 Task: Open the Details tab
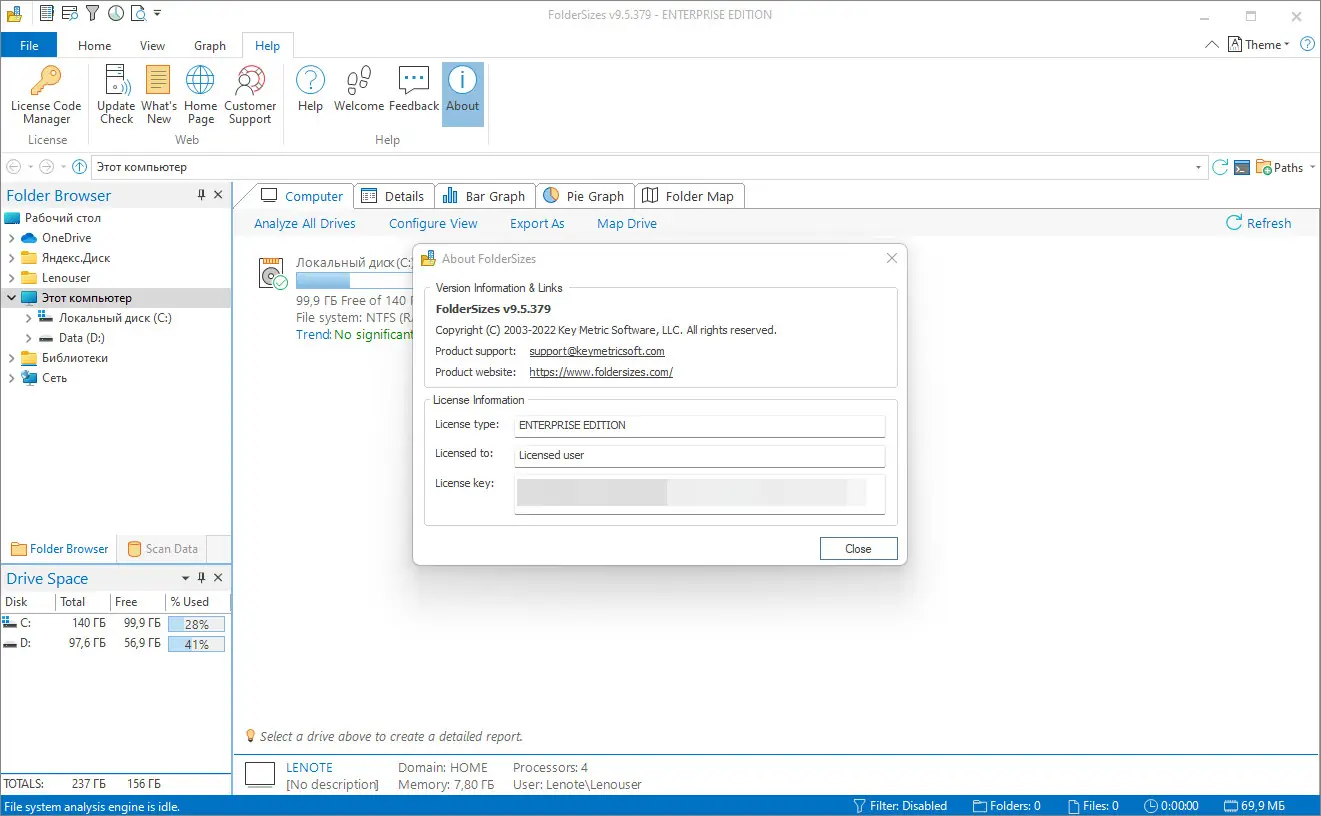(x=393, y=196)
